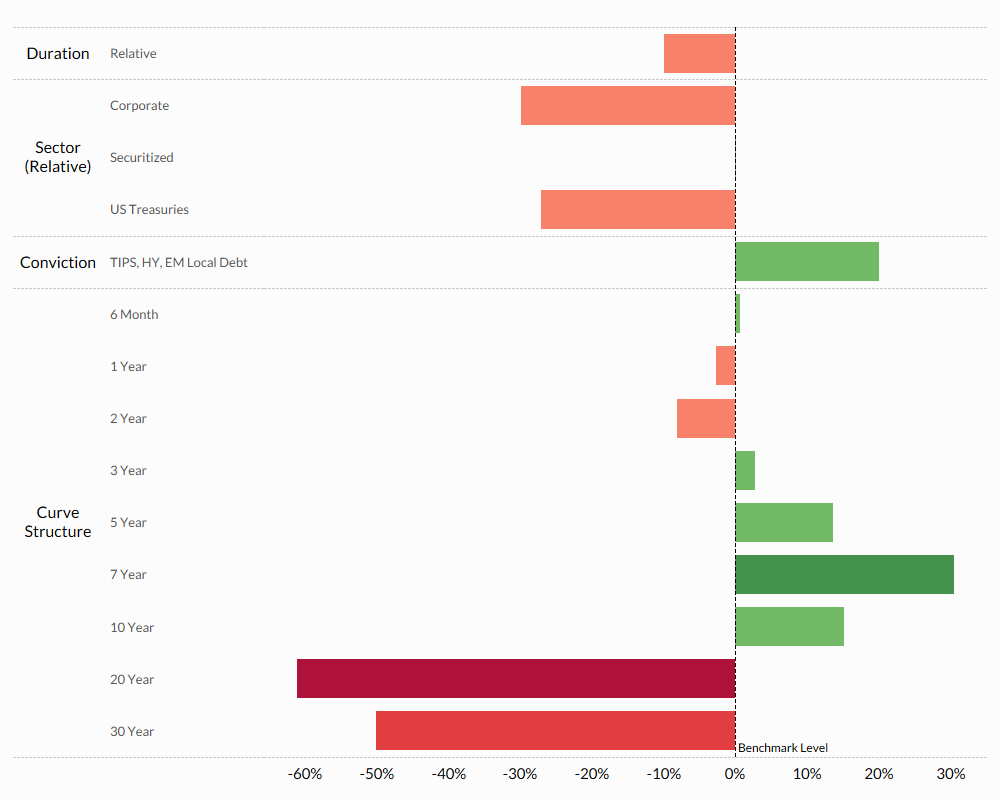The height and width of the screenshot is (800, 1000).
Task: Click the 6 Month row label
Action: [134, 314]
